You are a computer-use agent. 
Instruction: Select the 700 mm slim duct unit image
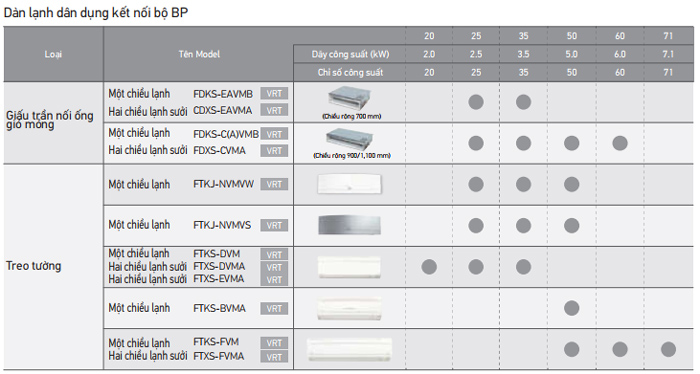350,98
